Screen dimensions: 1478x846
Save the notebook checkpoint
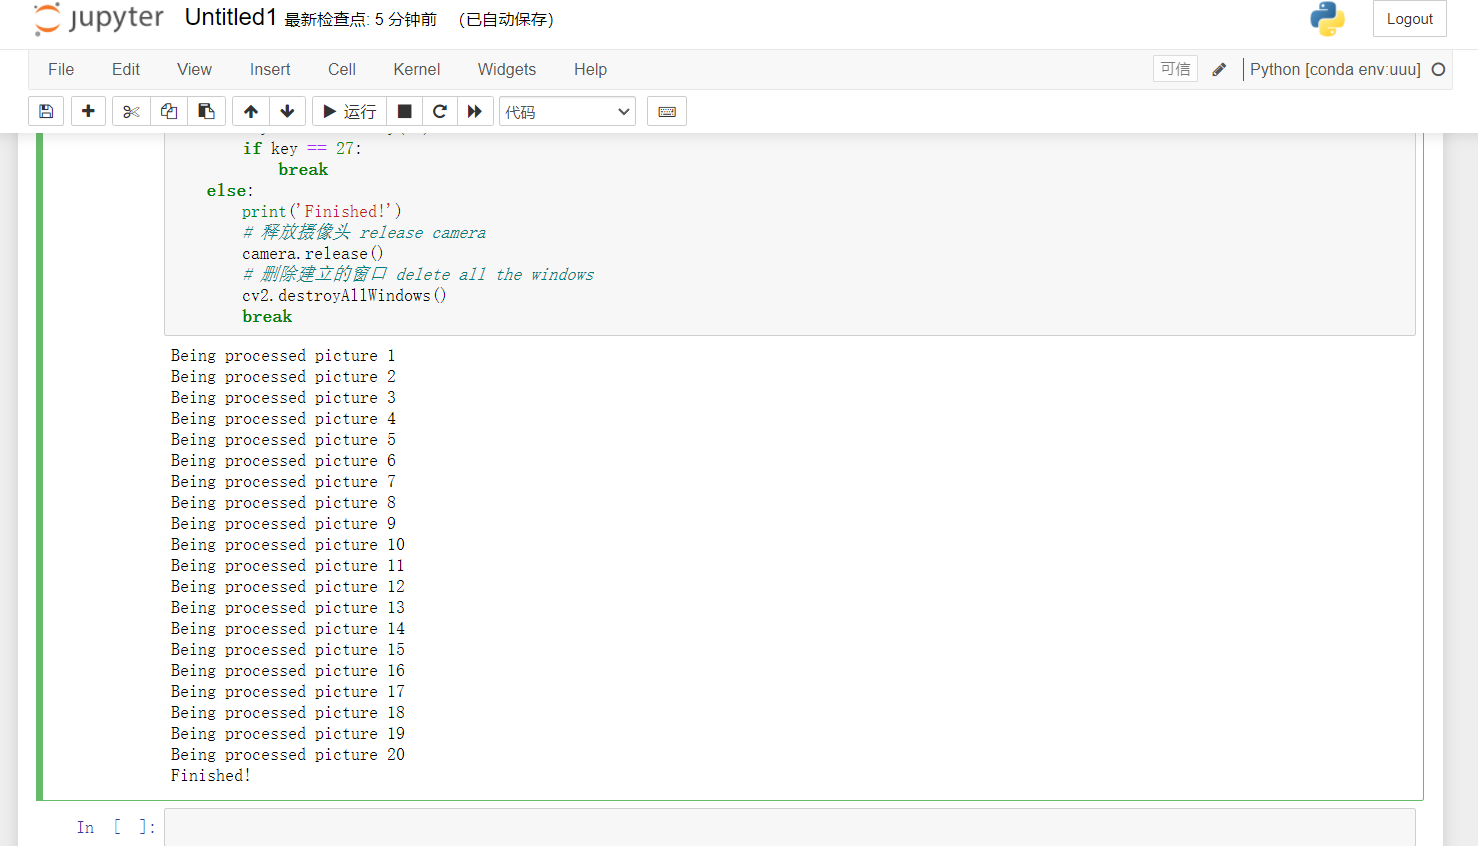tap(45, 111)
